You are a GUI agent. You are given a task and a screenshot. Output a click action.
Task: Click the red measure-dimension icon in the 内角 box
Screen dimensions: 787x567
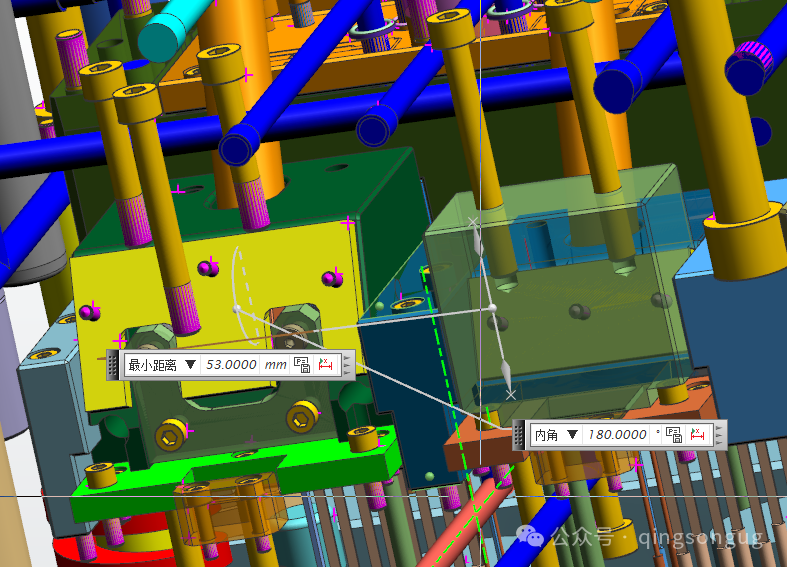pyautogui.click(x=698, y=435)
